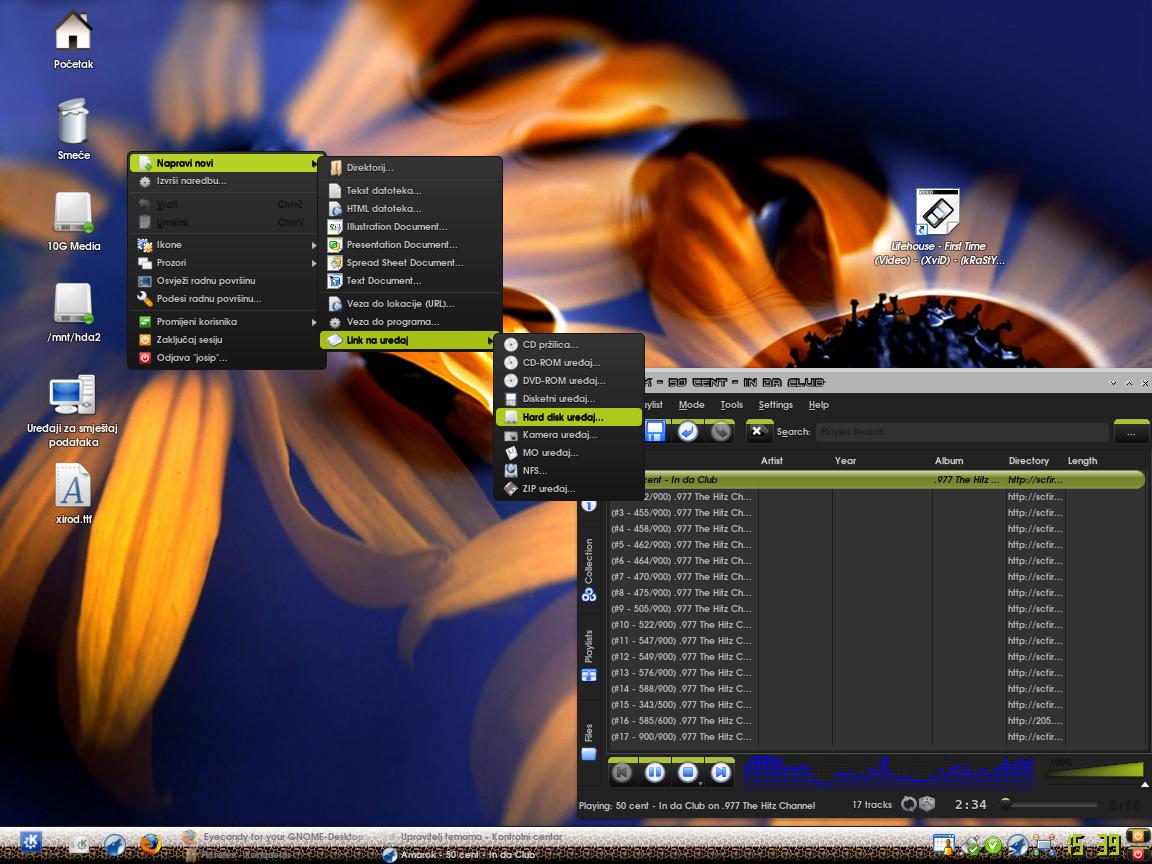The height and width of the screenshot is (864, 1152).
Task: Select Hard disk uređaj... entry
Action: click(x=569, y=417)
